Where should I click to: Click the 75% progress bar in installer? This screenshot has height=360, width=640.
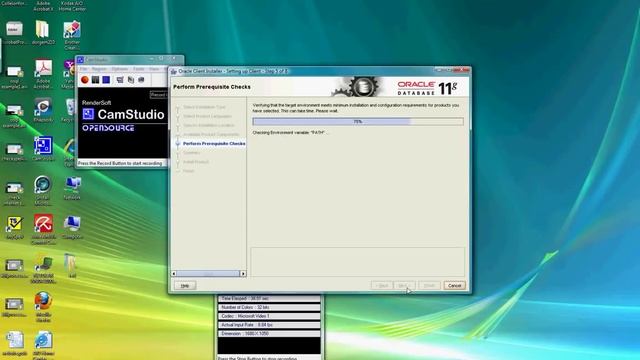tap(358, 122)
